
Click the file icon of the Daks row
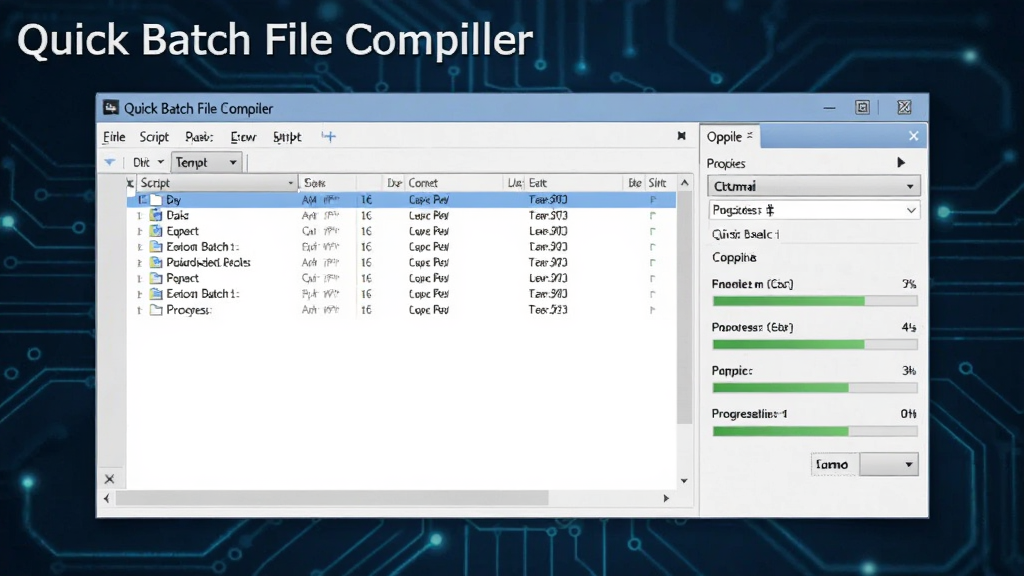pos(156,216)
